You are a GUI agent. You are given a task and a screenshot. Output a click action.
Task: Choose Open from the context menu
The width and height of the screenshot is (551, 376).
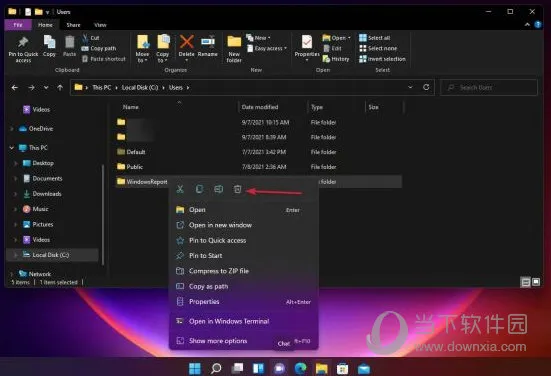(244, 210)
